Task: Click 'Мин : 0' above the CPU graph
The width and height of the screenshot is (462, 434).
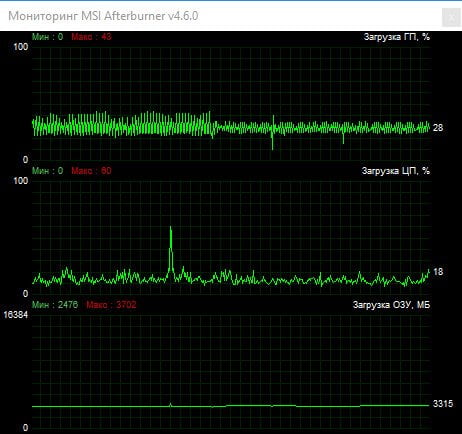Action: [47, 171]
